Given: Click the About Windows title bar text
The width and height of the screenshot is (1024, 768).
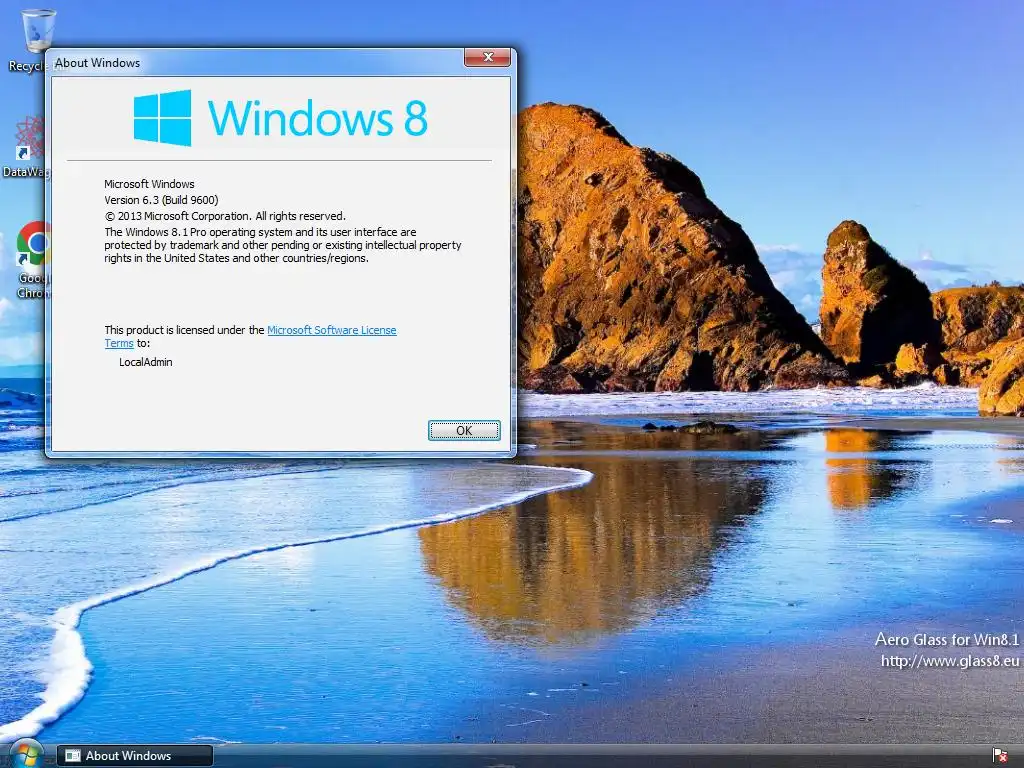Looking at the screenshot, I should point(97,63).
